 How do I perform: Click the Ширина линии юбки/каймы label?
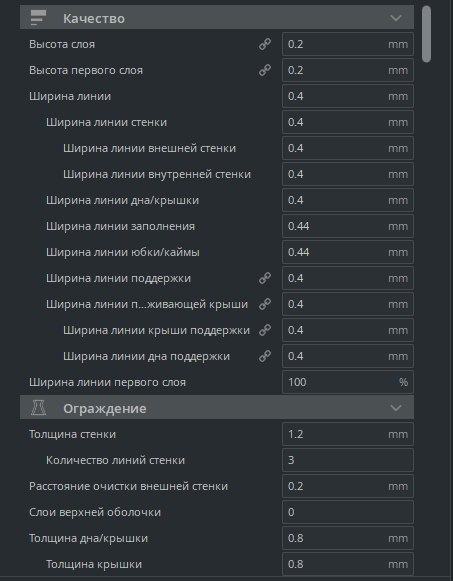click(123, 252)
